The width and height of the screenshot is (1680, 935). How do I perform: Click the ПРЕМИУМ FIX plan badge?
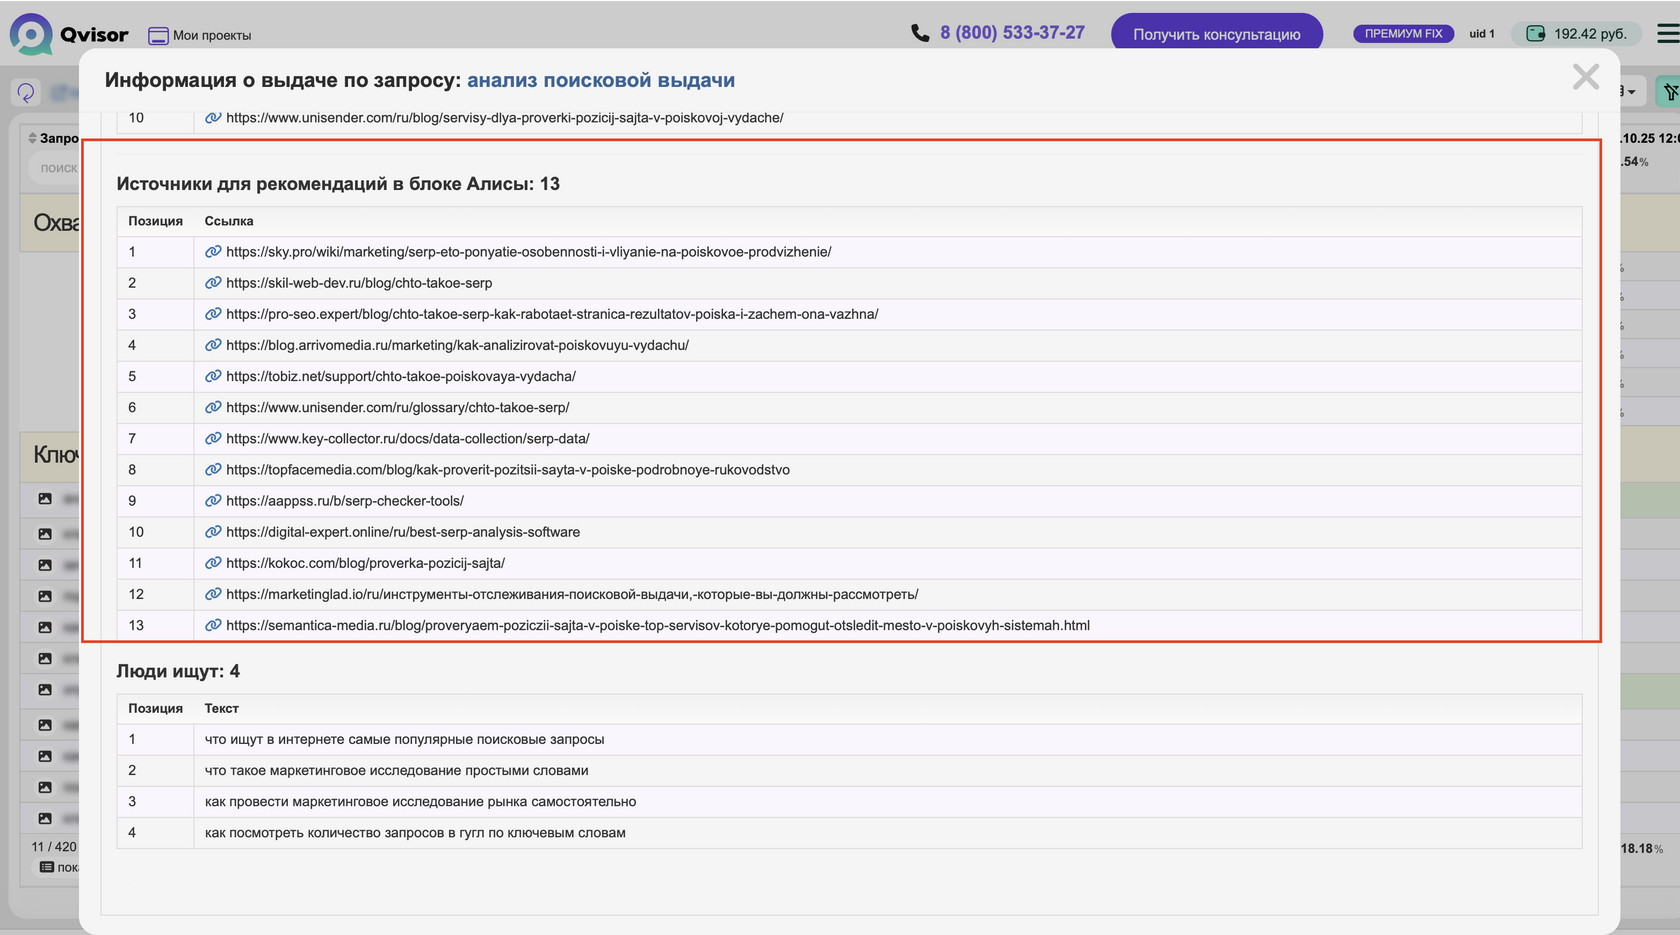1403,34
